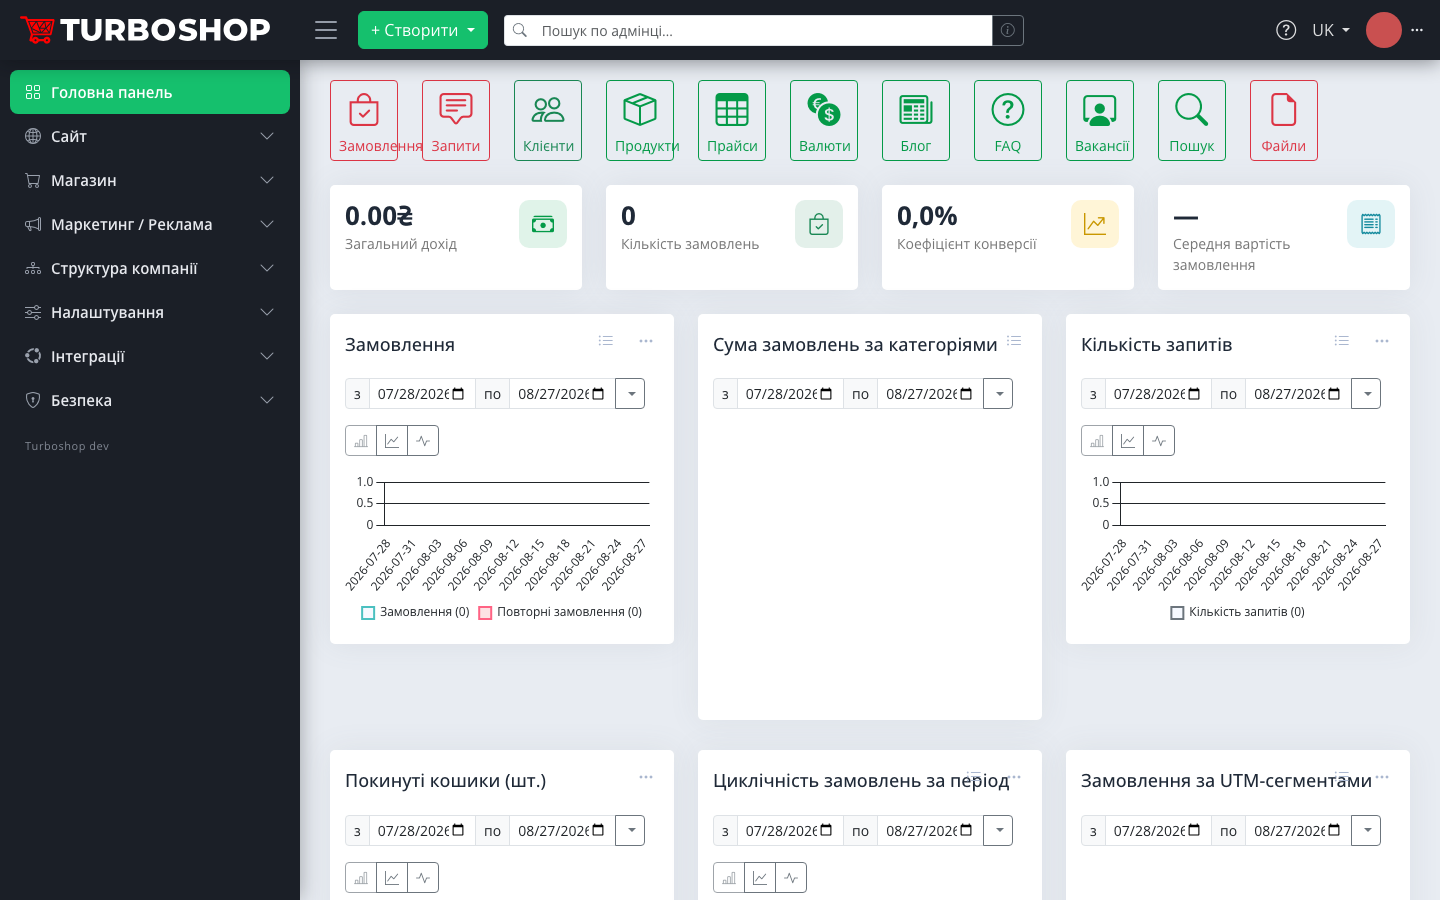The image size is (1440, 900).
Task: Open the Пошук shortcut tile
Action: (x=1192, y=120)
